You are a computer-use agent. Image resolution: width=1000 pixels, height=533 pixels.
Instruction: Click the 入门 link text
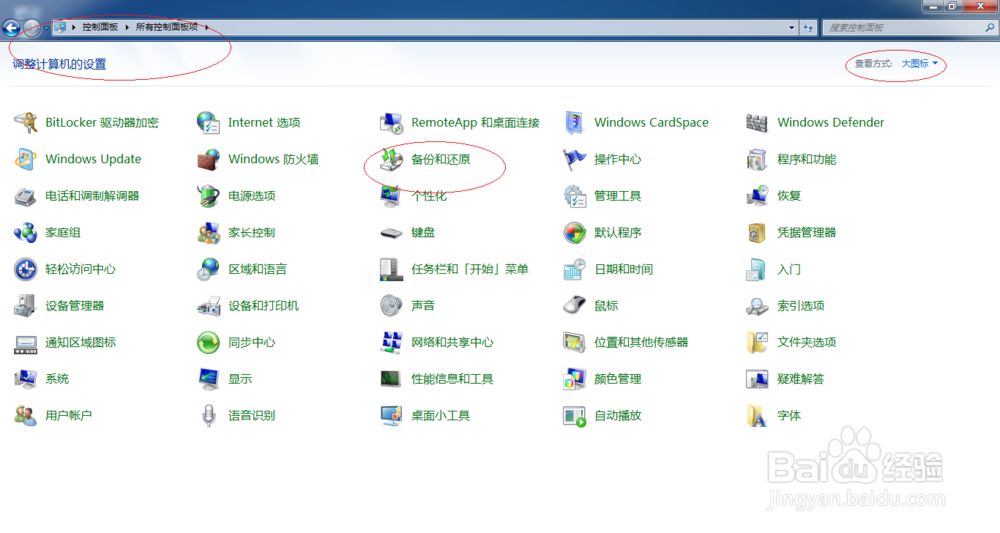point(789,269)
